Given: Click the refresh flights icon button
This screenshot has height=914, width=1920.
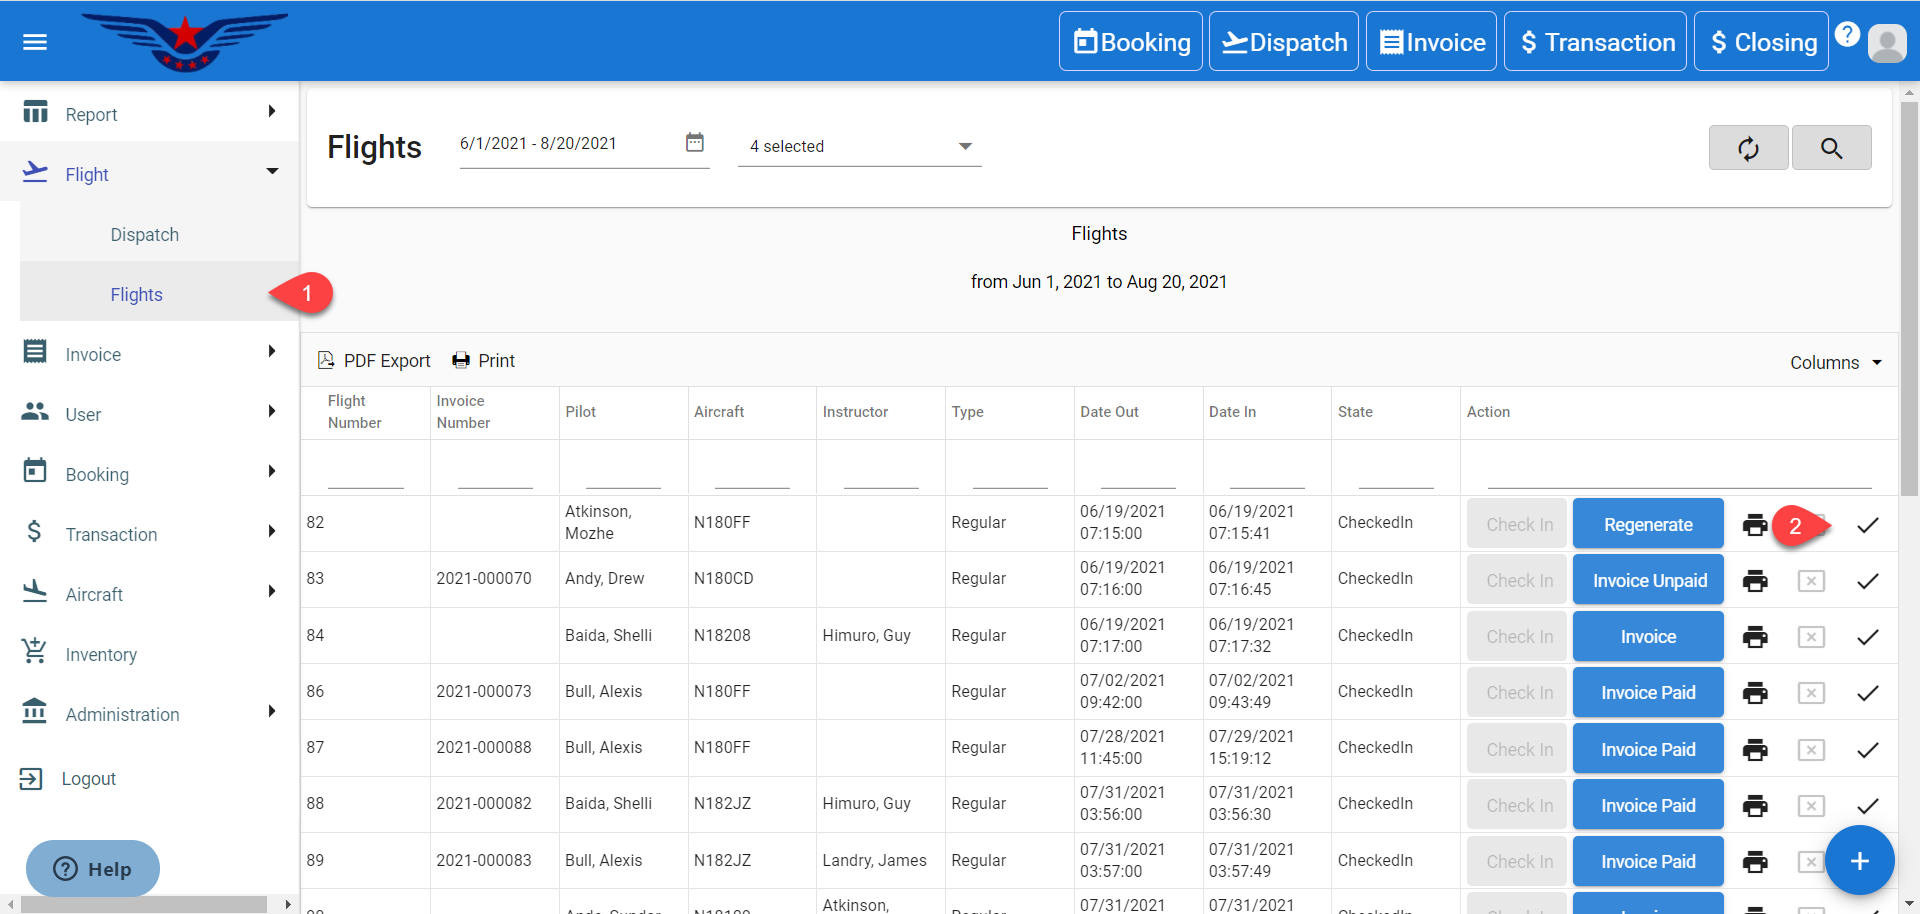Looking at the screenshot, I should (x=1747, y=148).
